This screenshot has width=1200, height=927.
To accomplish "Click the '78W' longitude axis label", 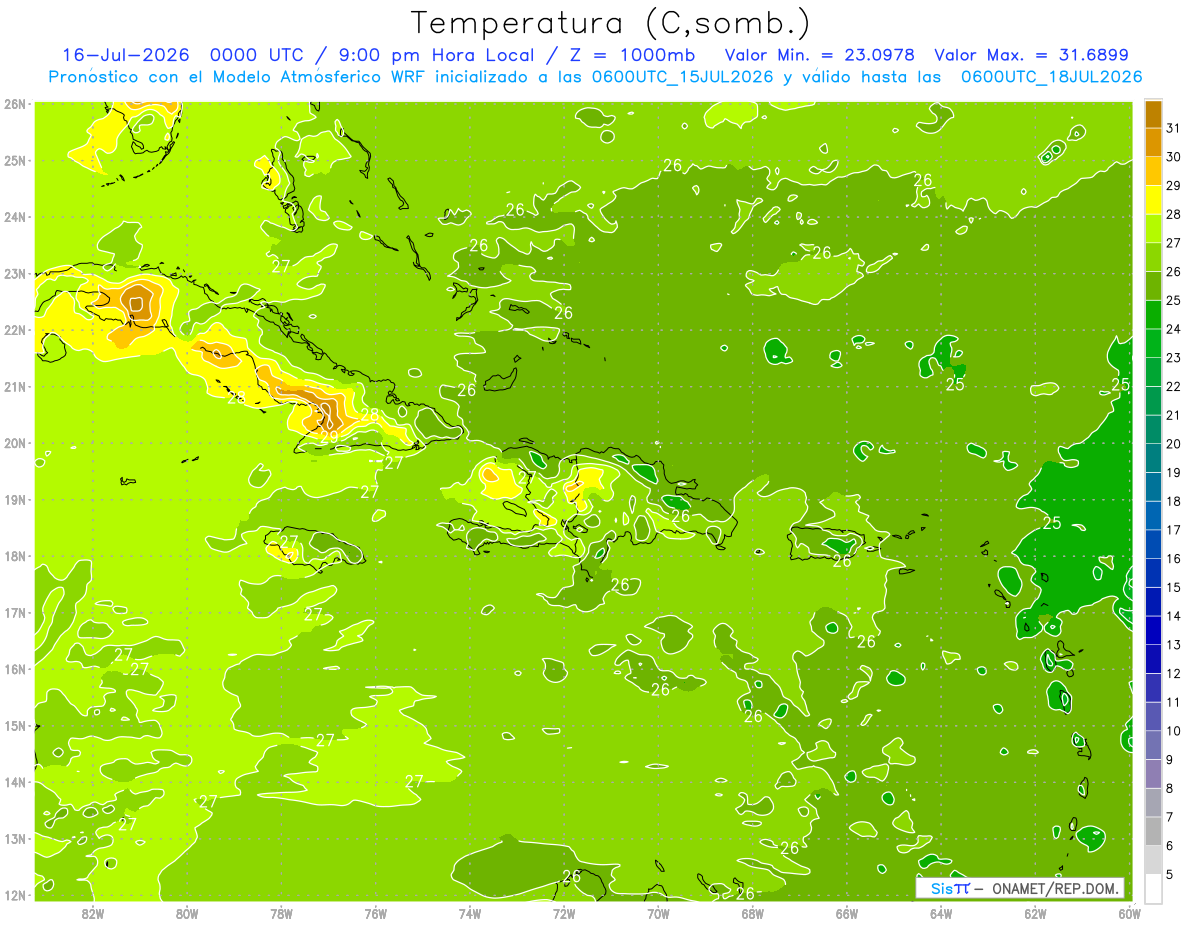I will [281, 913].
